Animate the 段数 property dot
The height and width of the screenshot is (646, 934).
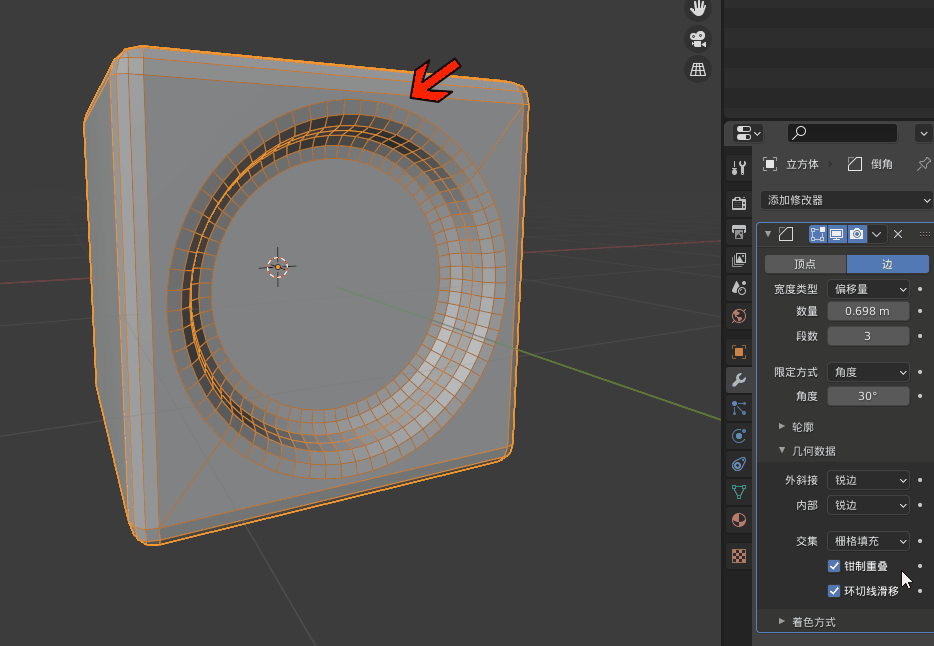[920, 336]
